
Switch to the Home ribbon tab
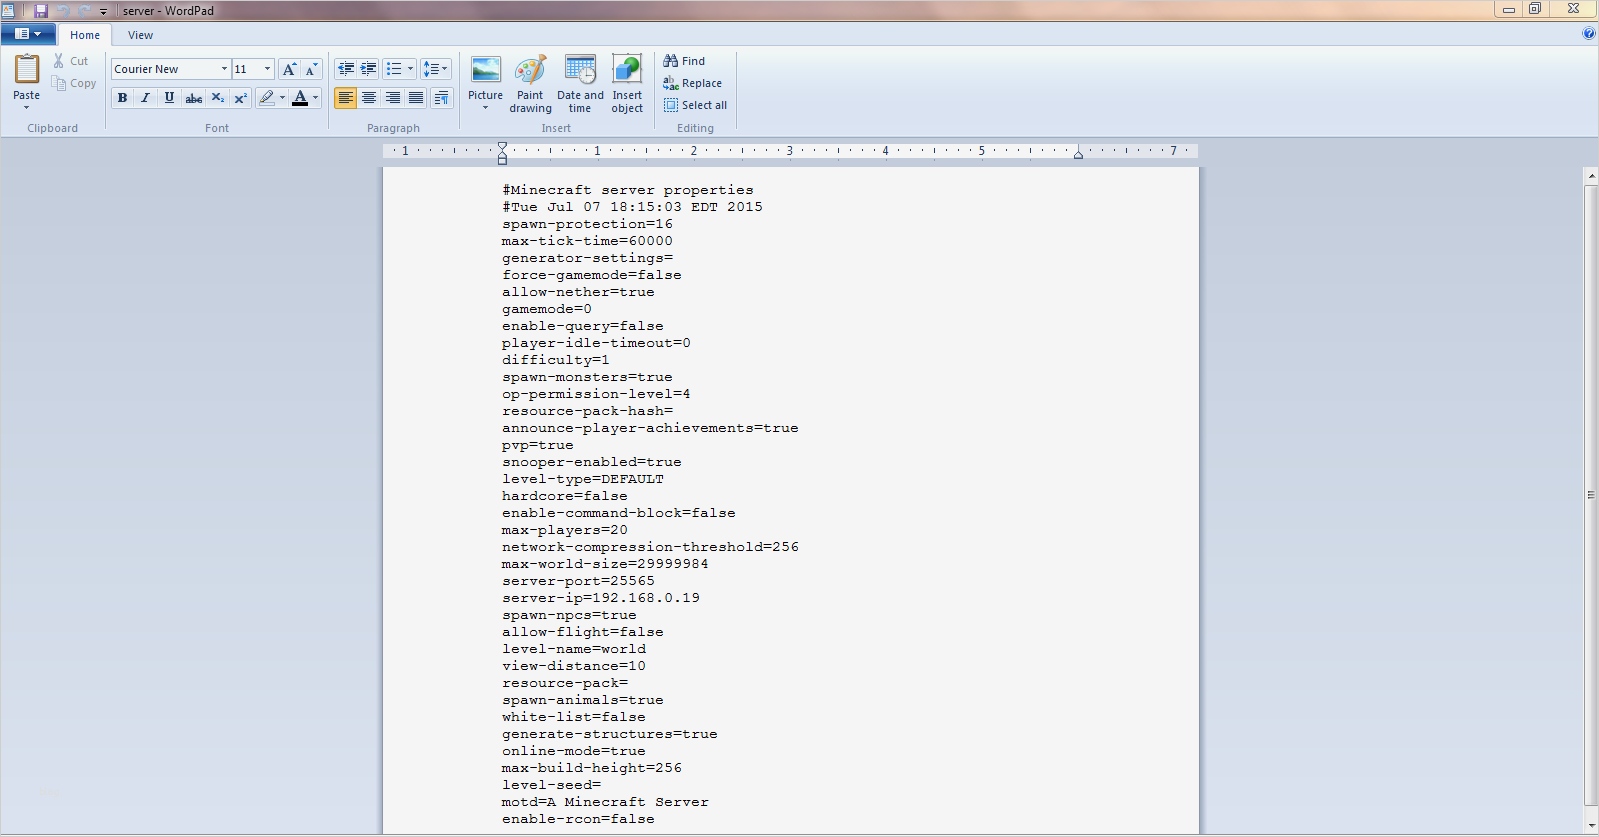tap(85, 35)
